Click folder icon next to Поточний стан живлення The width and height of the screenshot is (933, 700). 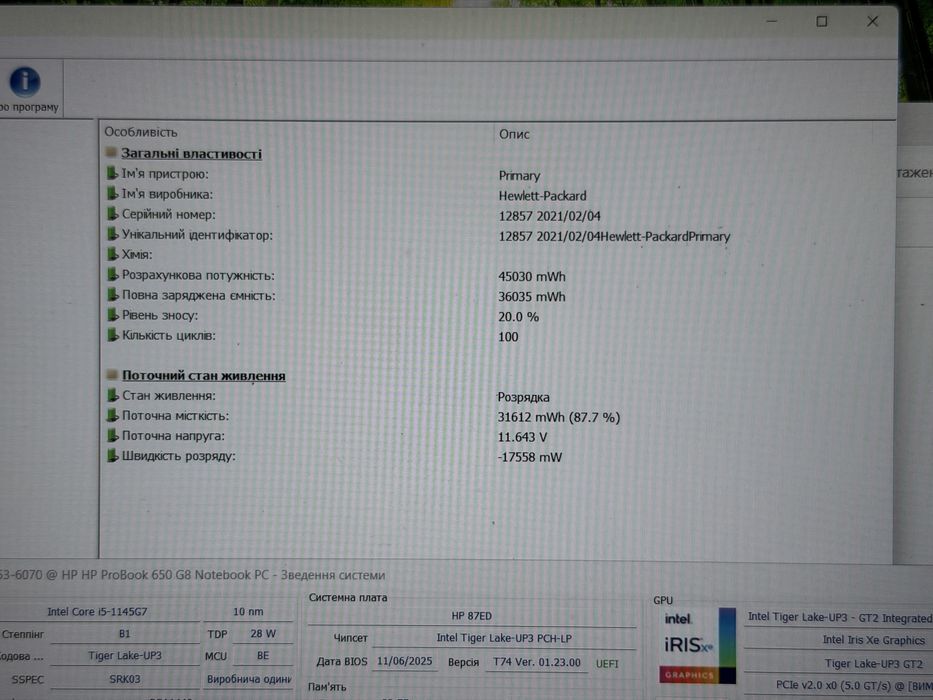(x=111, y=375)
